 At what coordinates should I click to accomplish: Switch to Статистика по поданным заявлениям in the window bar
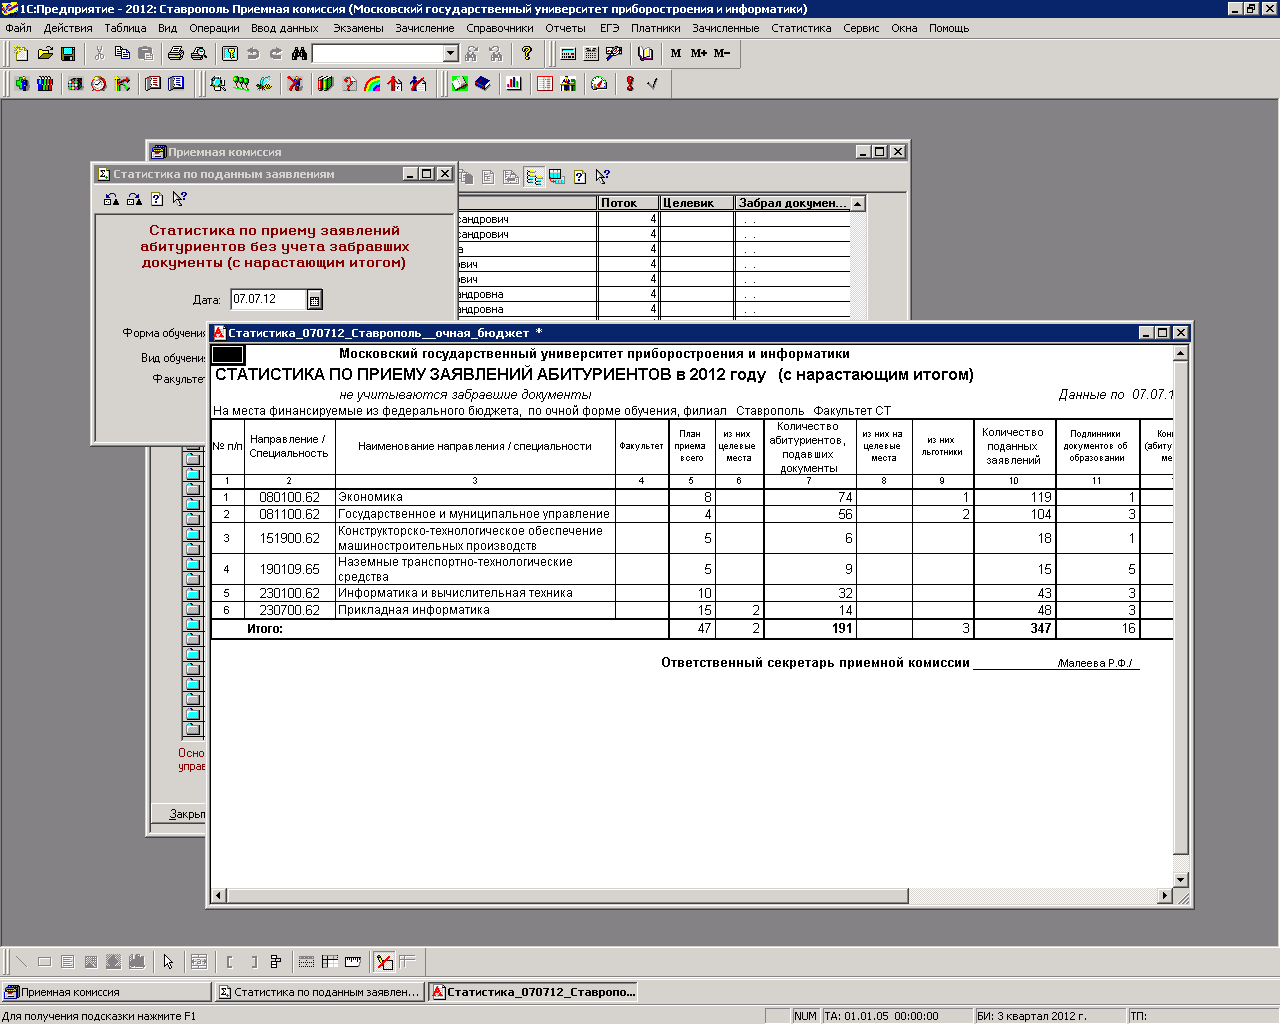(321, 992)
